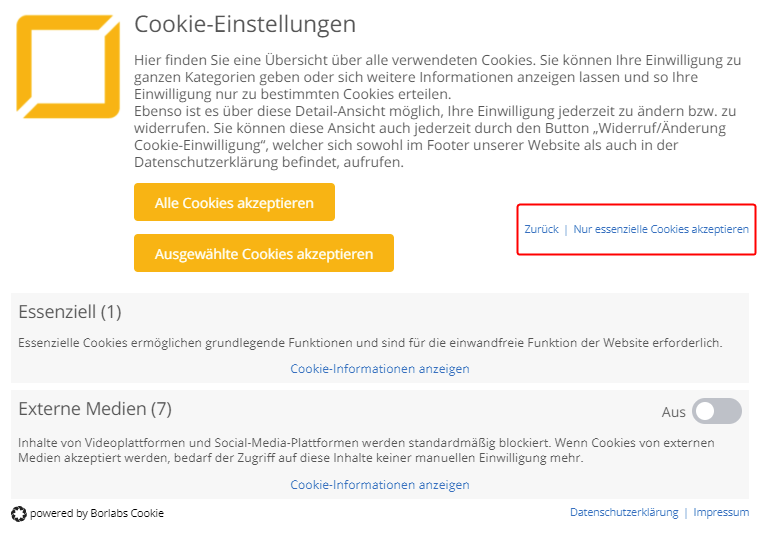Click the 'Externe Medien (7)' section heading

point(95,408)
